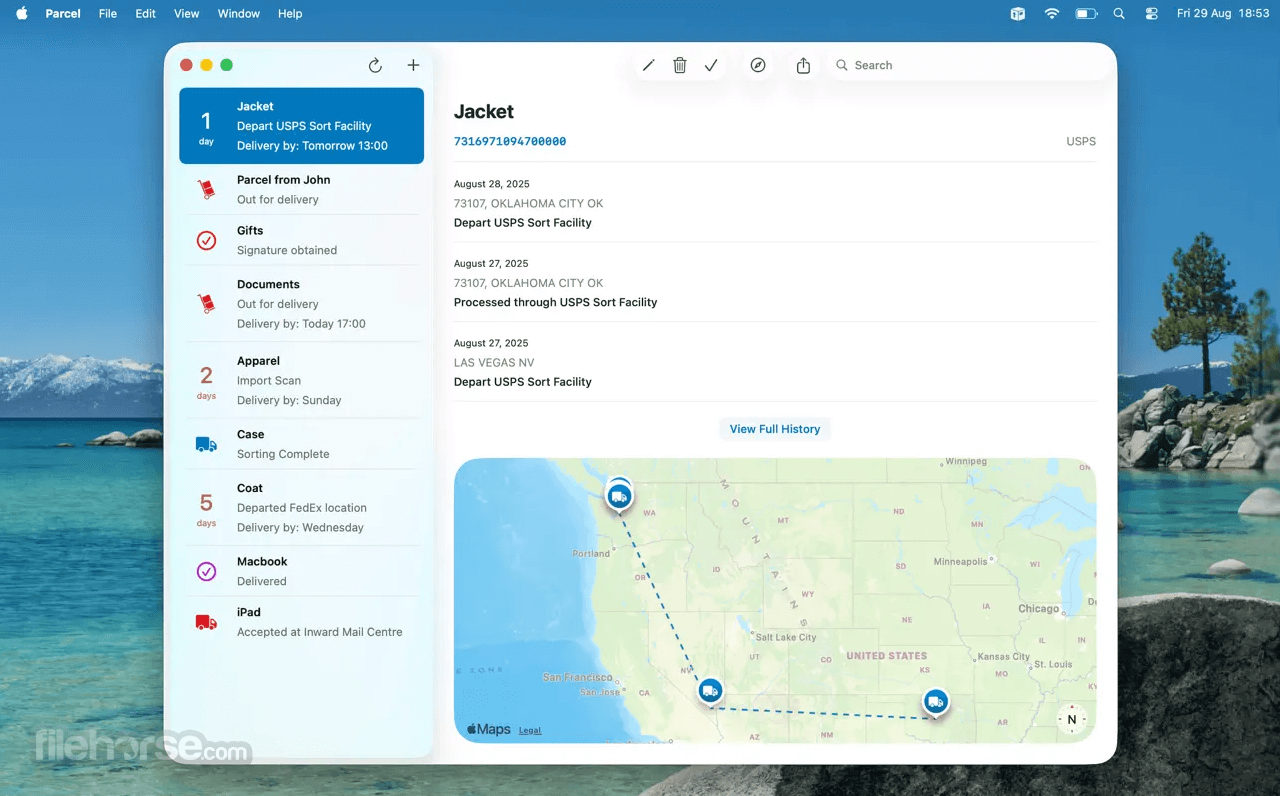Check battery status in menu bar
1280x796 pixels.
(x=1086, y=14)
